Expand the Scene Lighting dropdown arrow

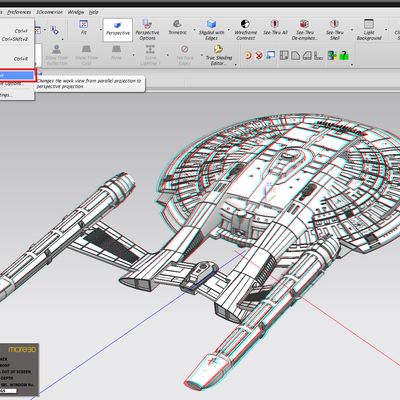168,55
